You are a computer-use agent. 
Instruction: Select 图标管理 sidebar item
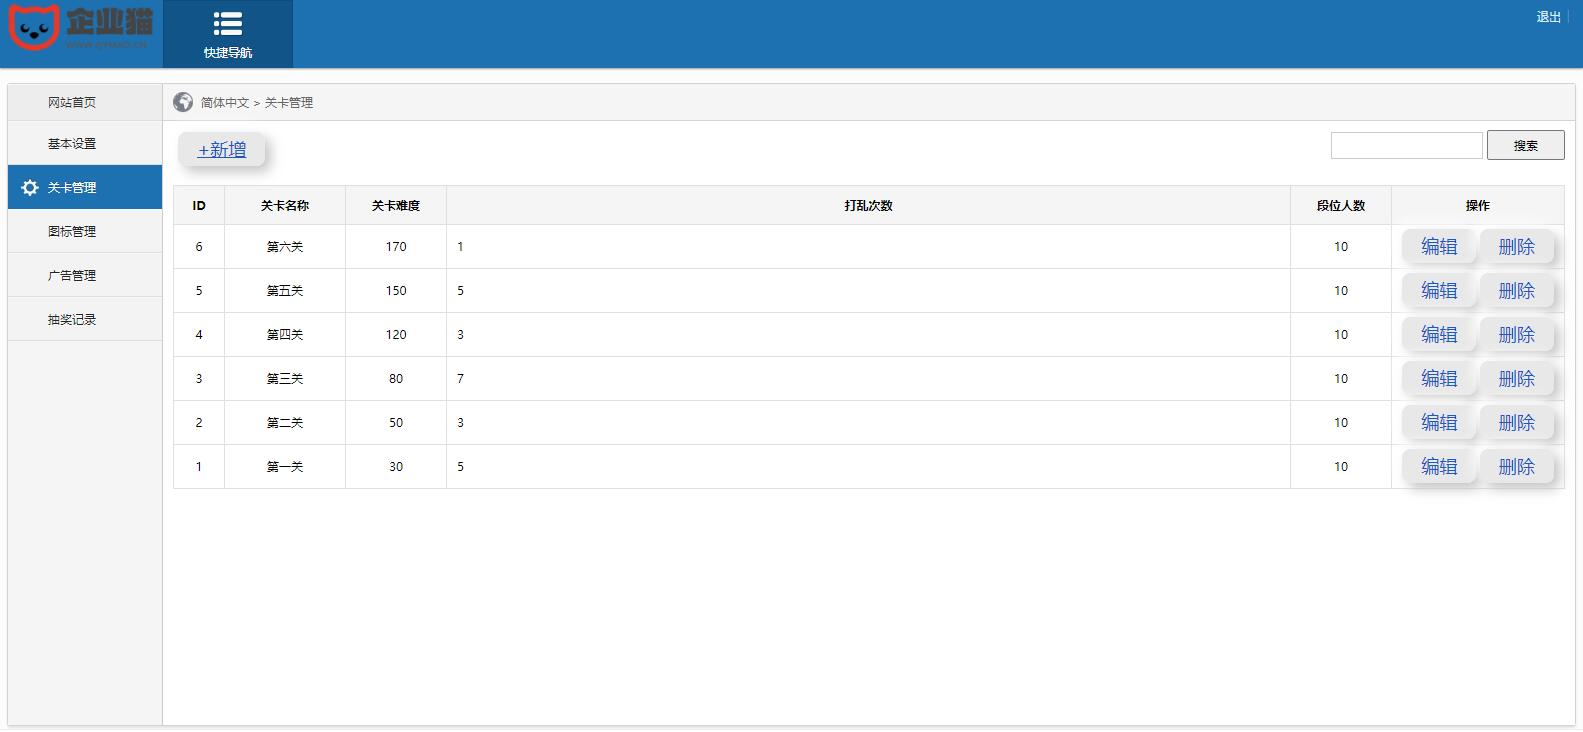tap(72, 231)
